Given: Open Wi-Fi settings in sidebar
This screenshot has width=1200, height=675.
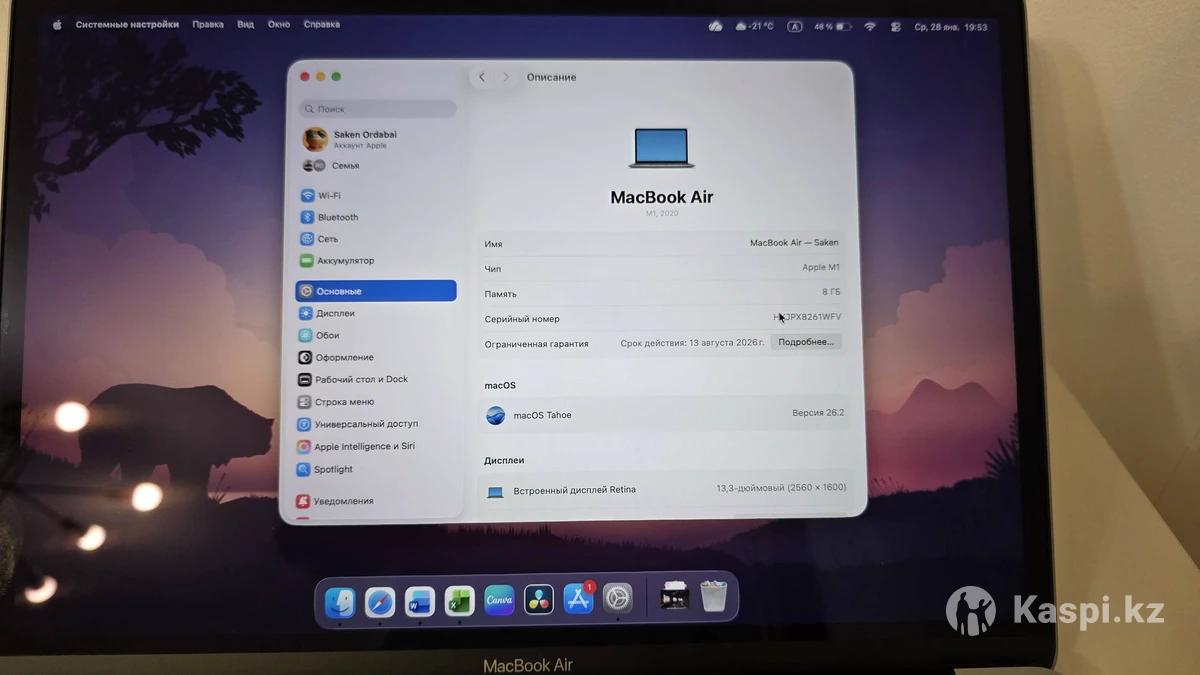Looking at the screenshot, I should coord(329,196).
